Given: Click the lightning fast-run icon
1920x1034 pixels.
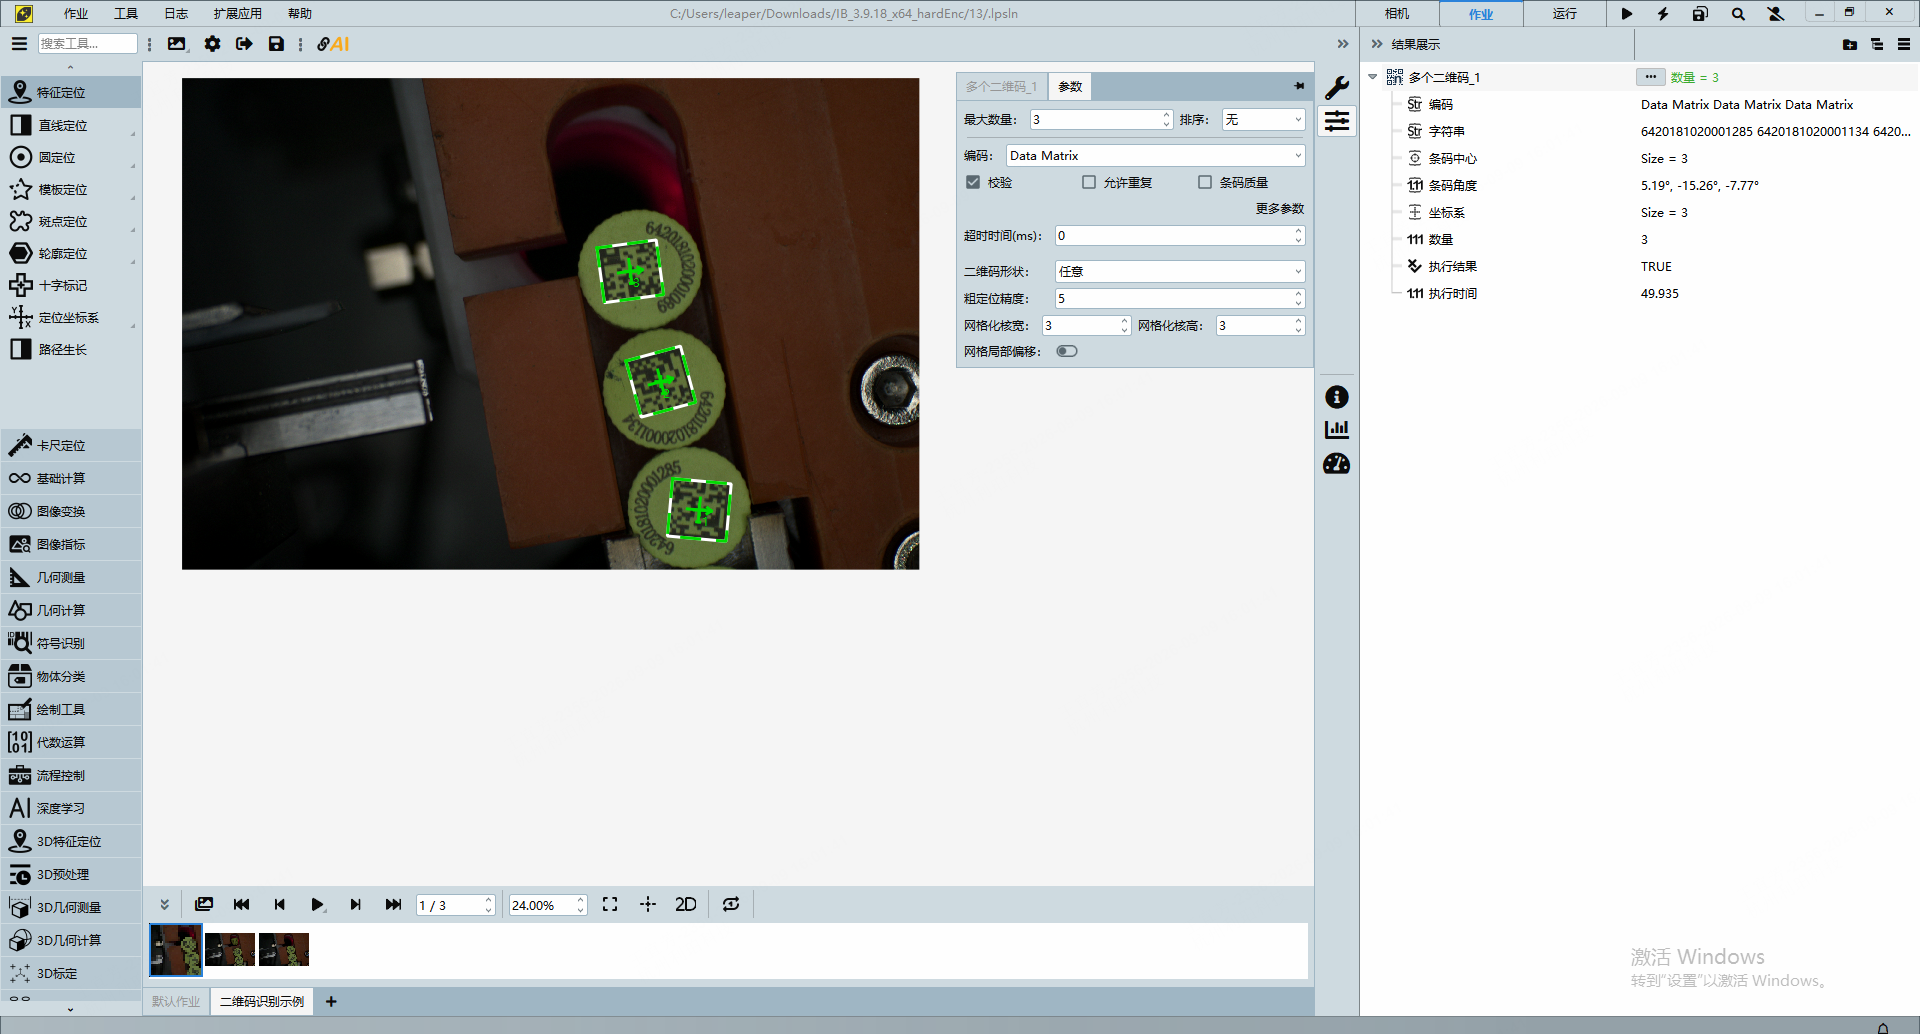Looking at the screenshot, I should click(1663, 14).
